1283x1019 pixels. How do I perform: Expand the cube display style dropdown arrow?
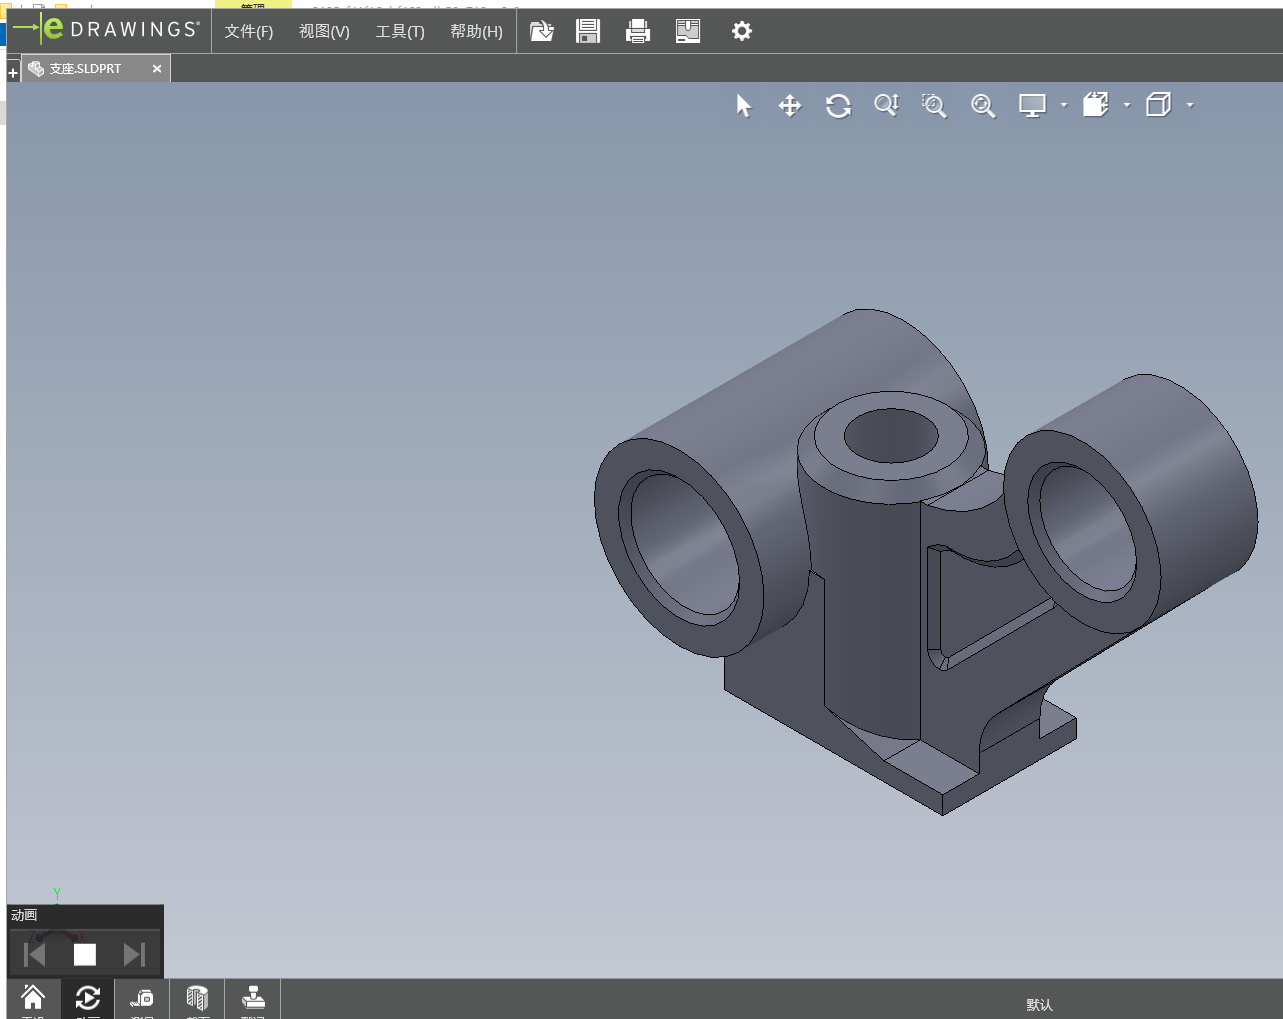coord(1190,105)
